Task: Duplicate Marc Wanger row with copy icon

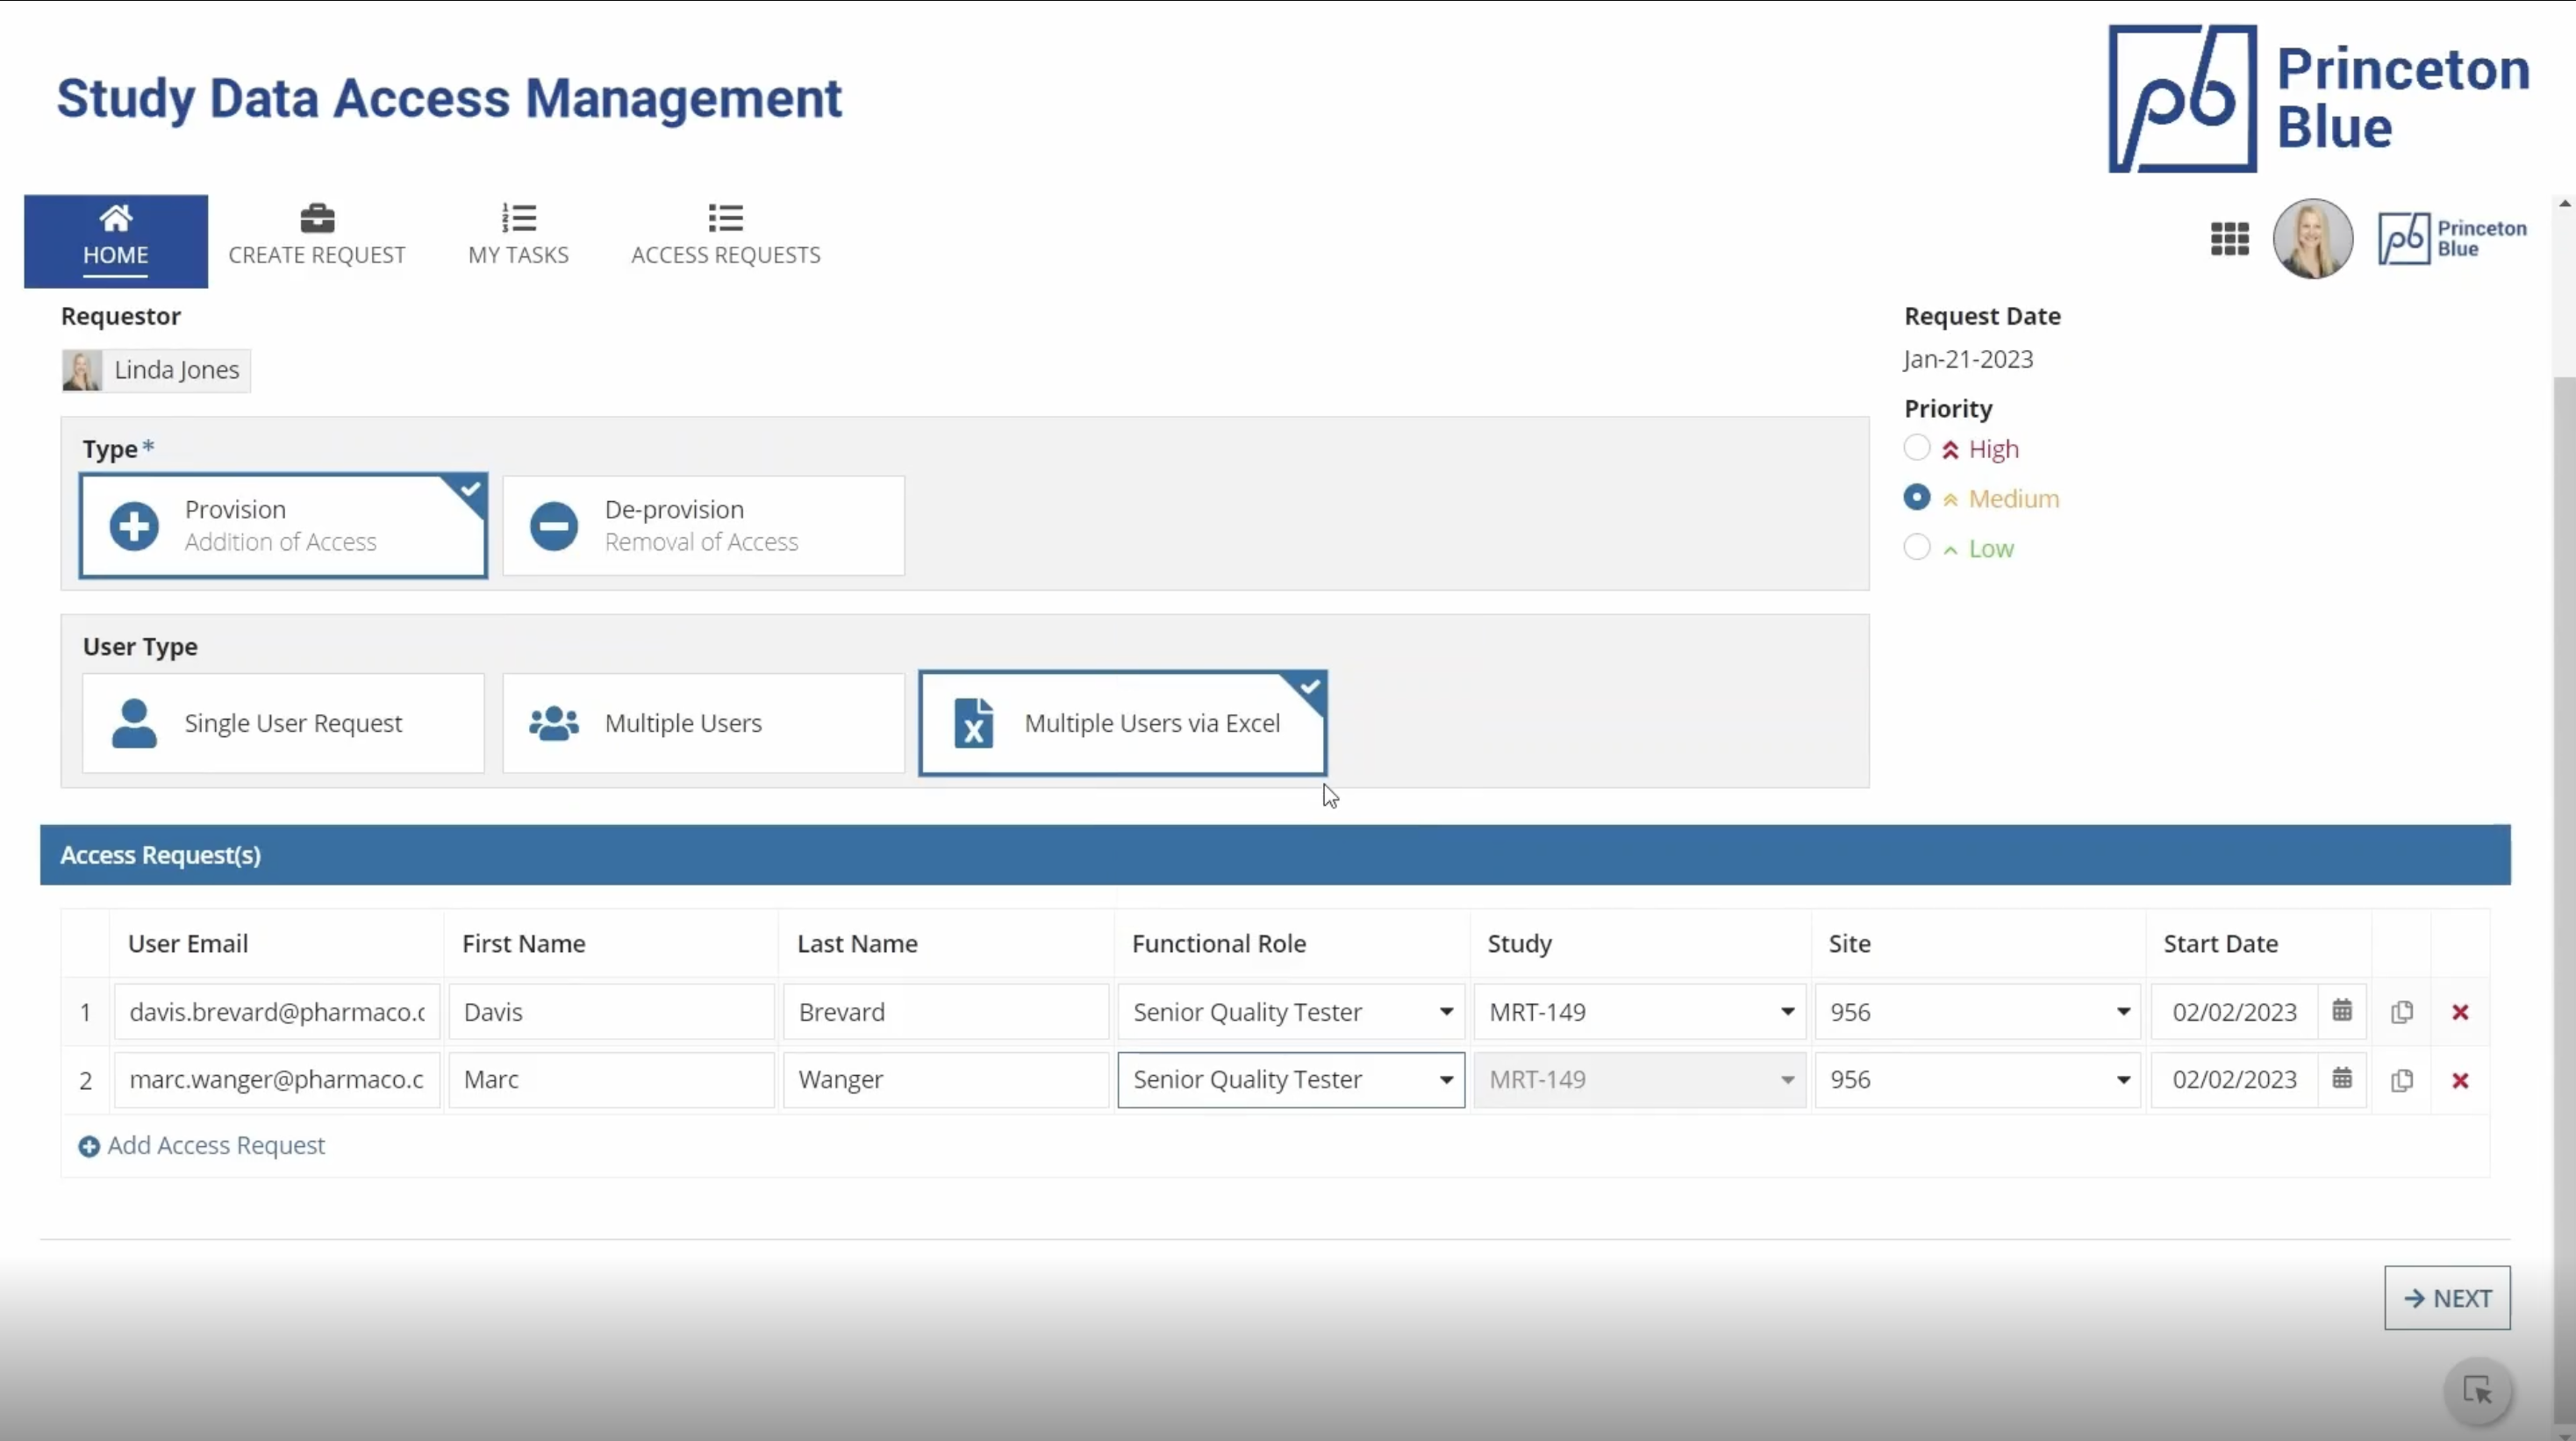Action: pyautogui.click(x=2402, y=1080)
